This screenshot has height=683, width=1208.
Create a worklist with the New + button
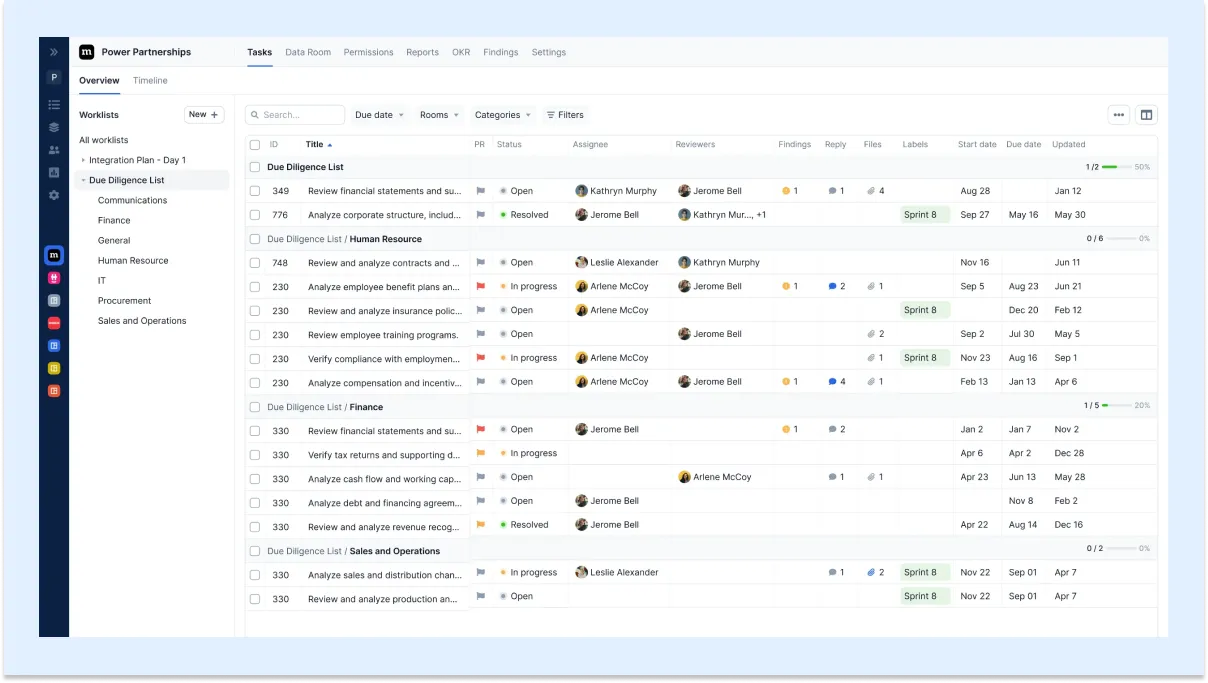click(x=204, y=115)
